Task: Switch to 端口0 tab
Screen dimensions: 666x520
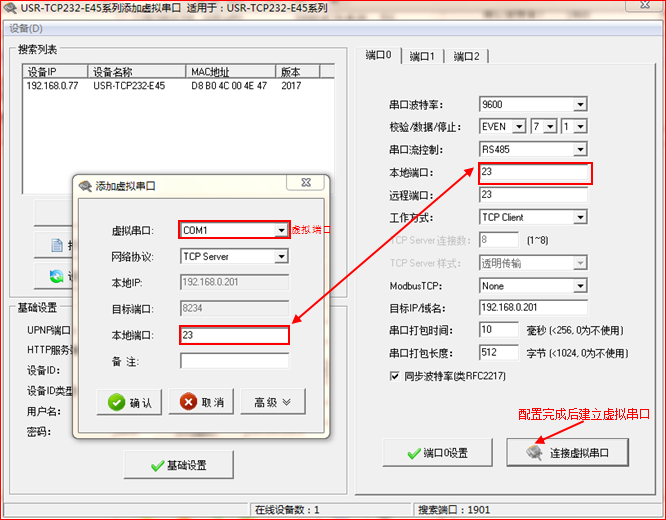Action: click(378, 55)
